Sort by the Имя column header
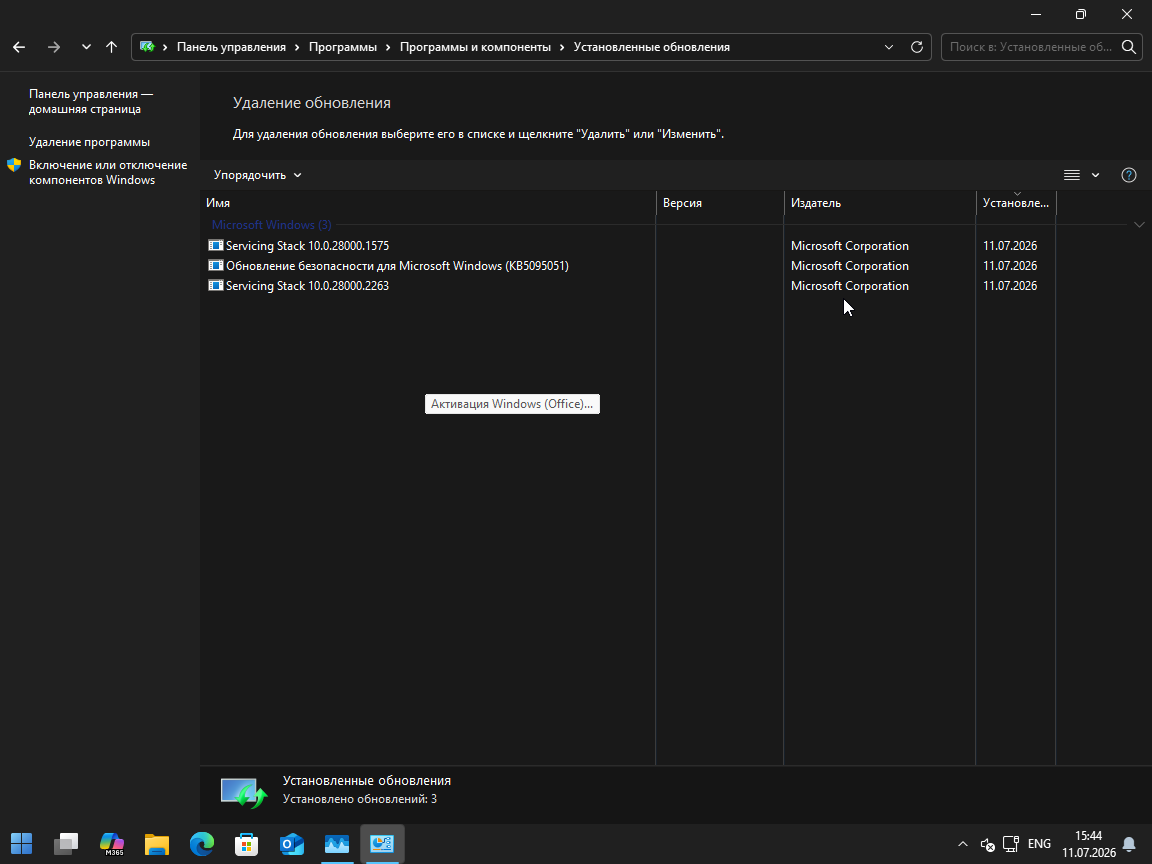This screenshot has height=864, width=1152. tap(428, 203)
